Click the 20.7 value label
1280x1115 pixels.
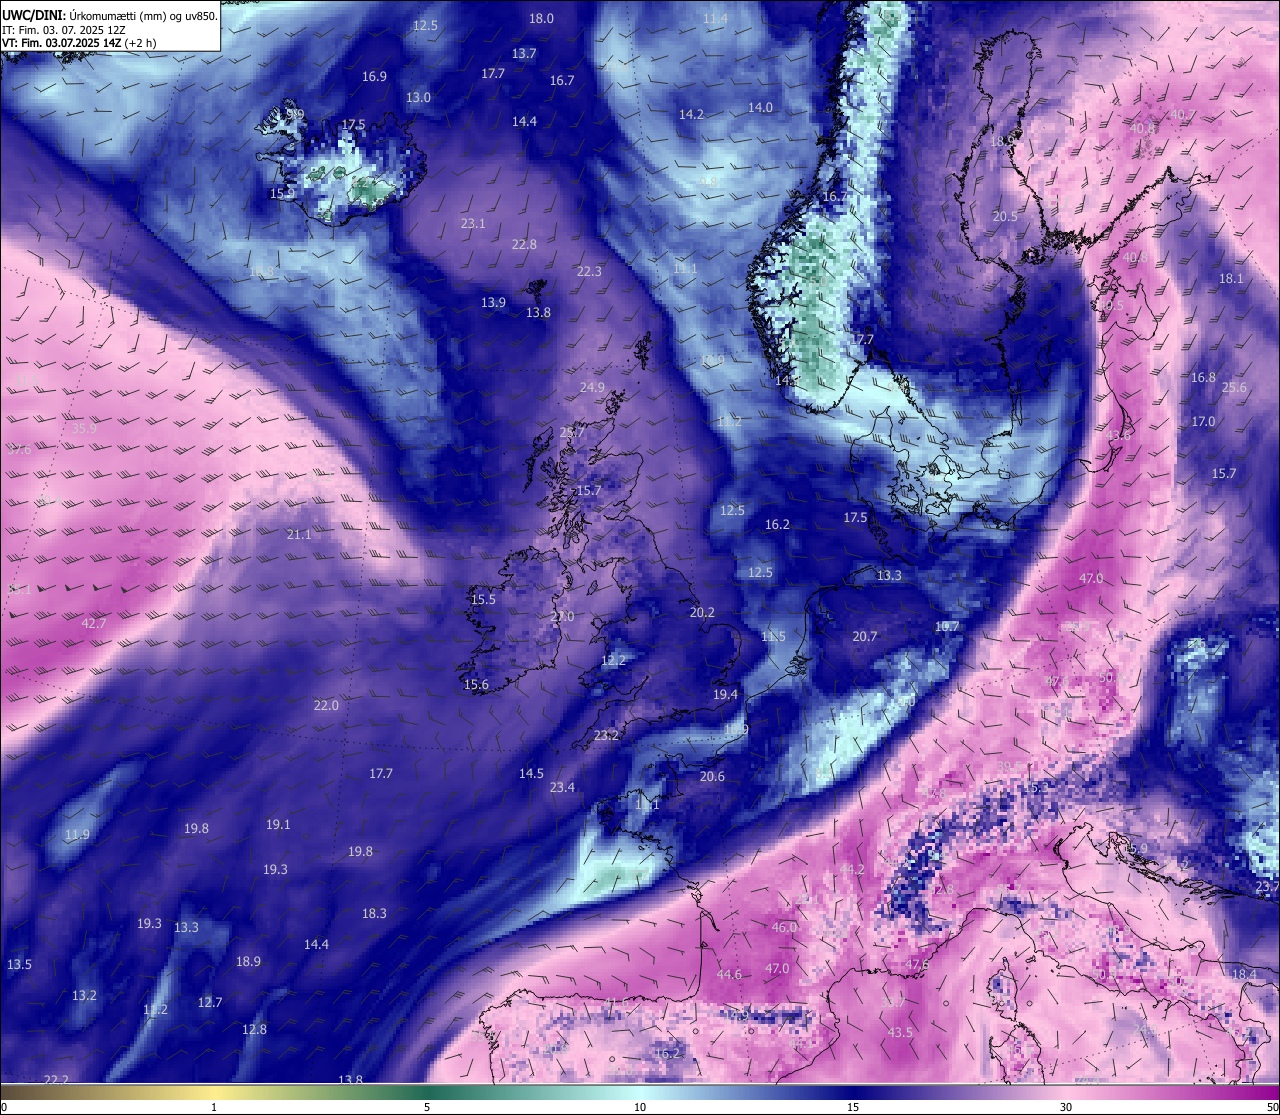865,636
